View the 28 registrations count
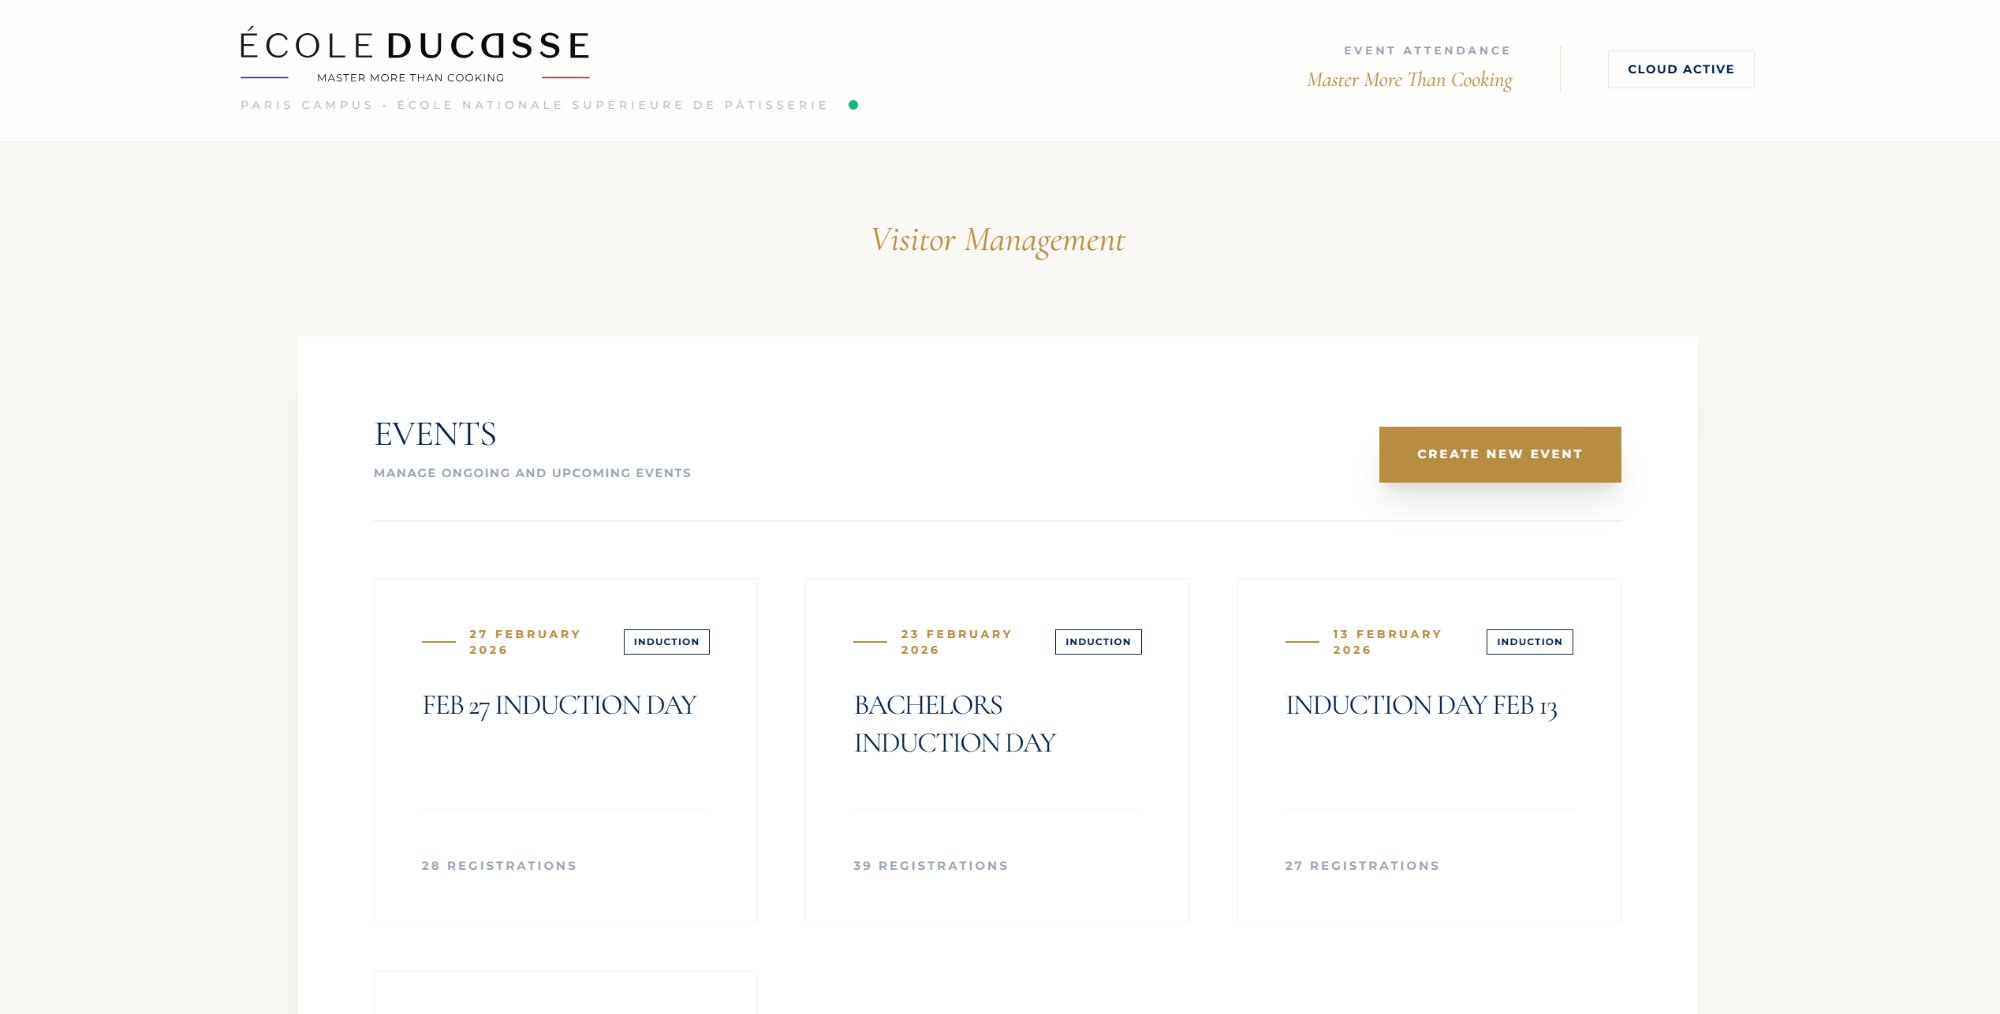 [x=499, y=866]
